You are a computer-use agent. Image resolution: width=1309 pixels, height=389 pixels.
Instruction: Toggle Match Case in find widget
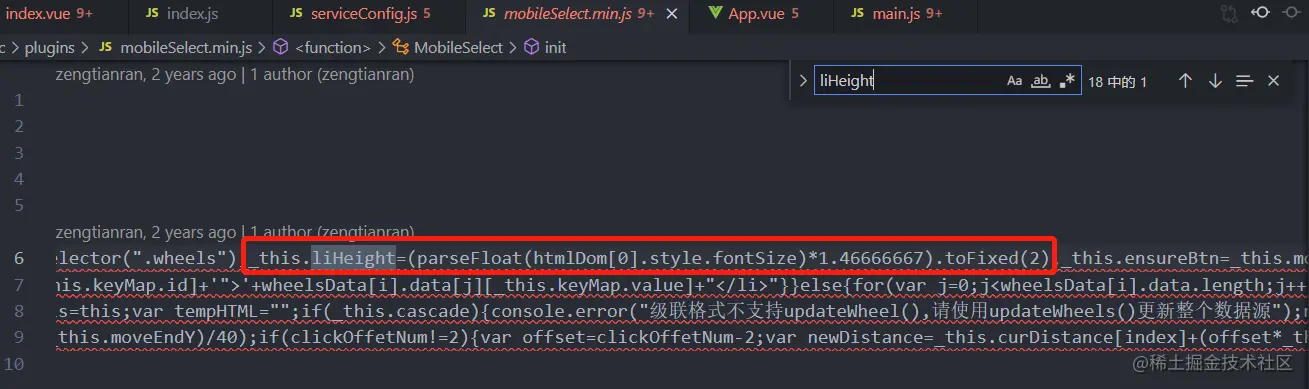coord(1014,81)
